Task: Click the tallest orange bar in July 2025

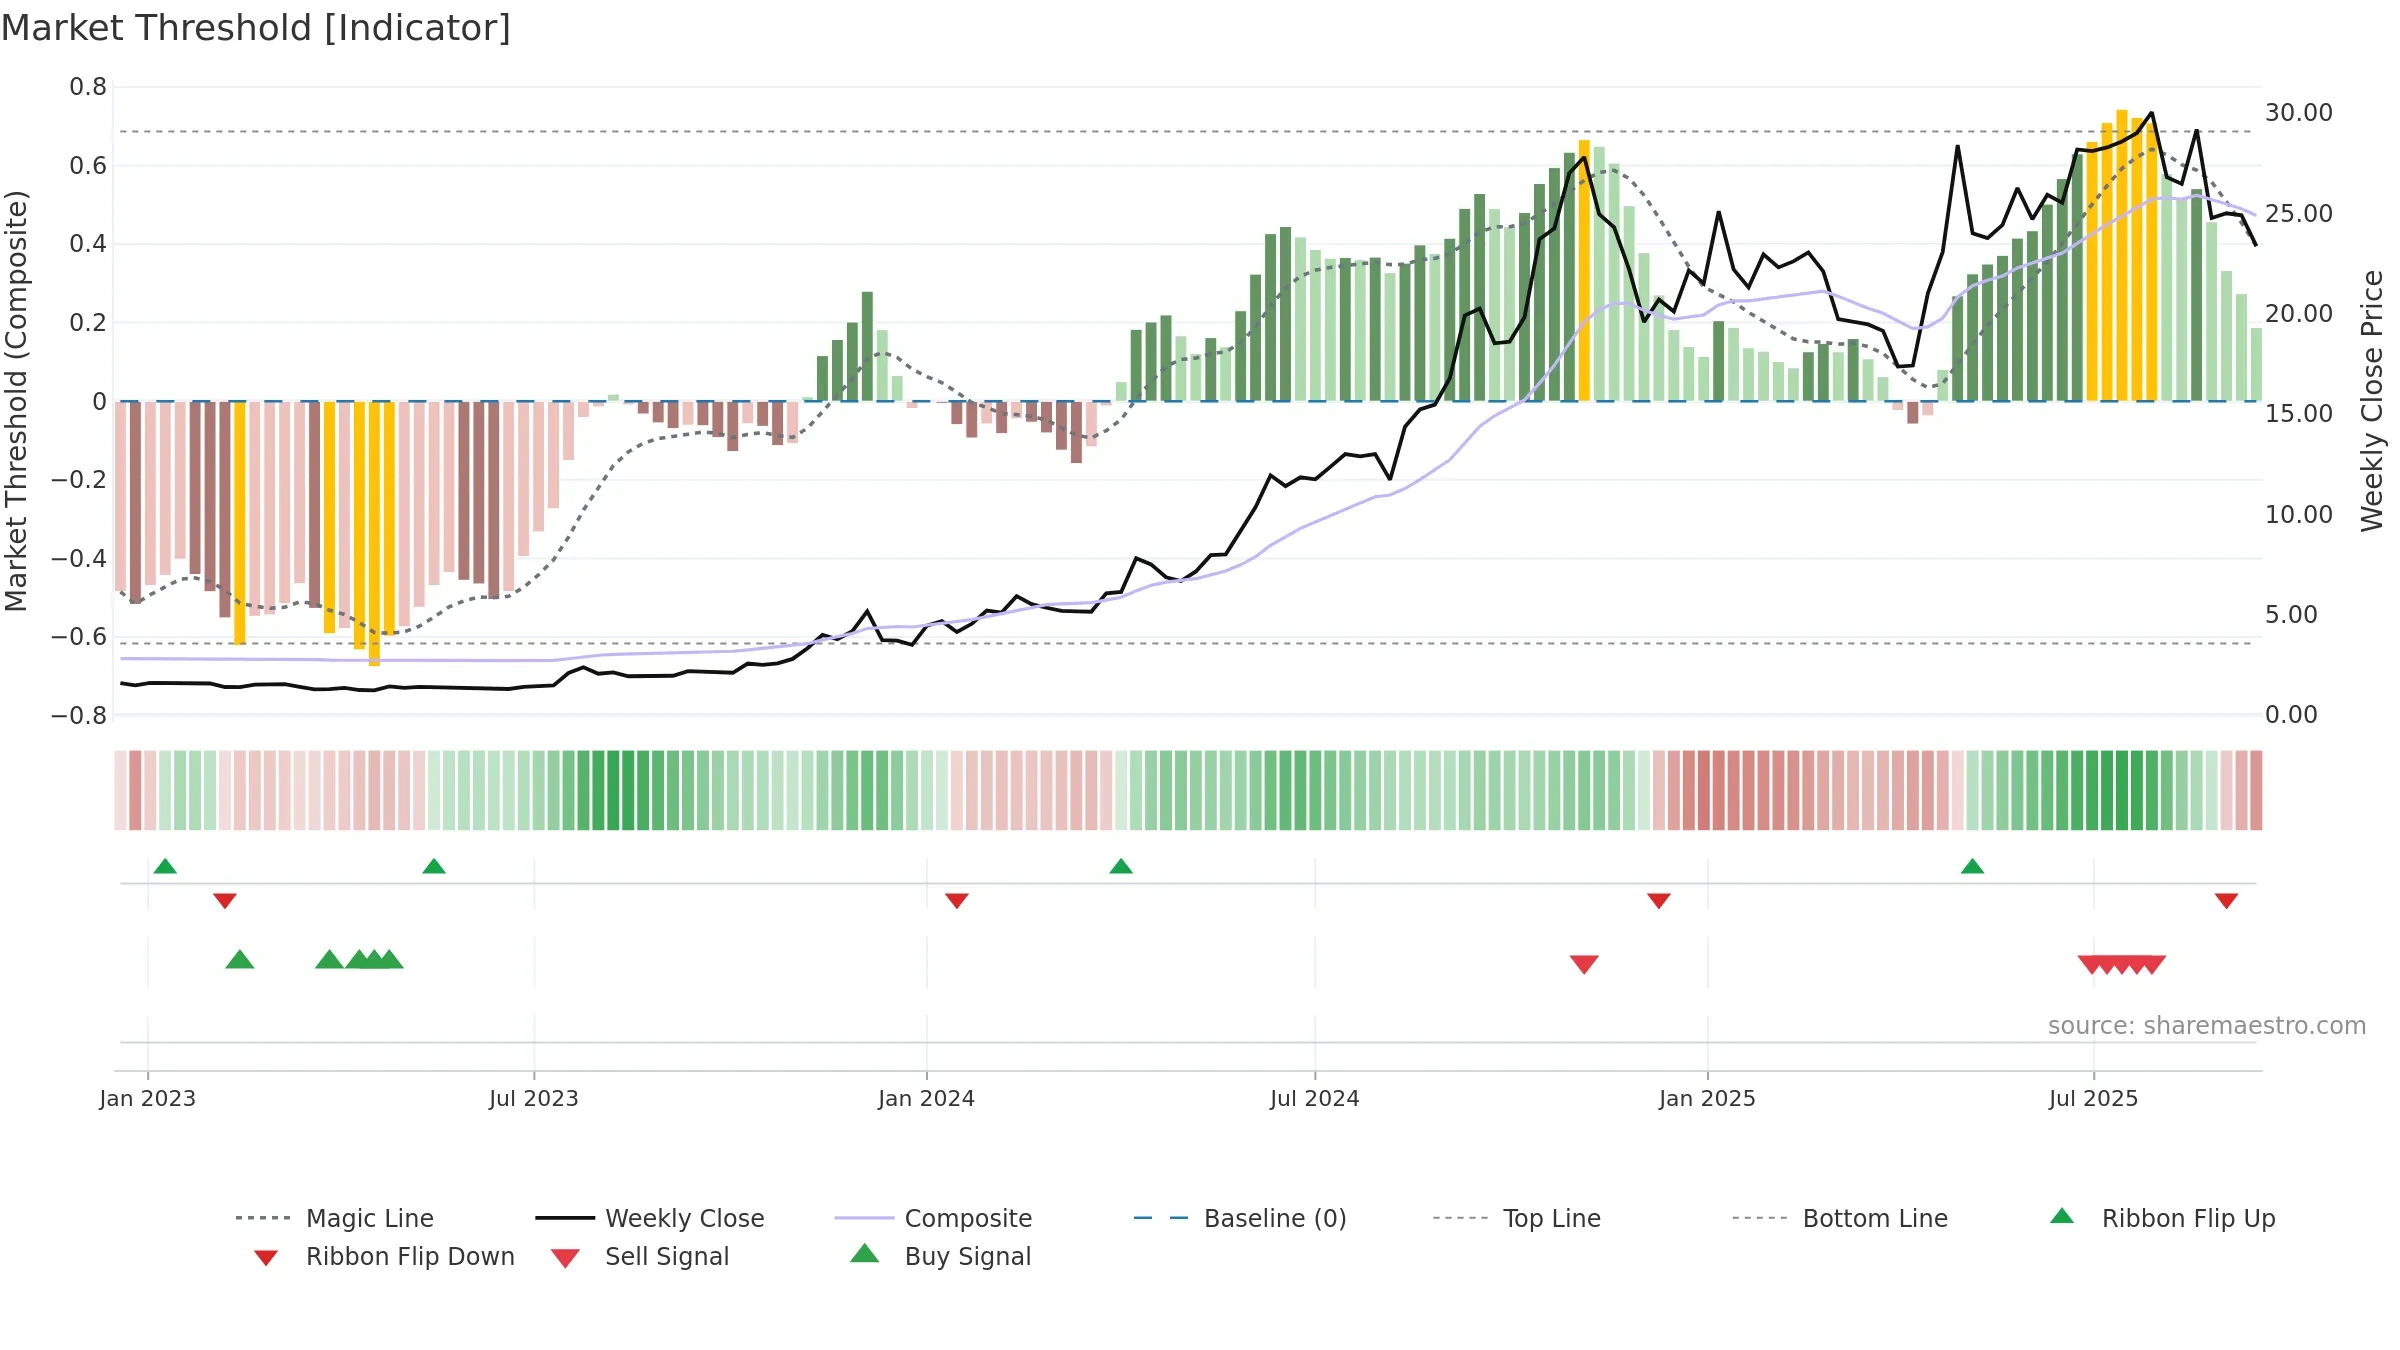Action: point(2122,255)
